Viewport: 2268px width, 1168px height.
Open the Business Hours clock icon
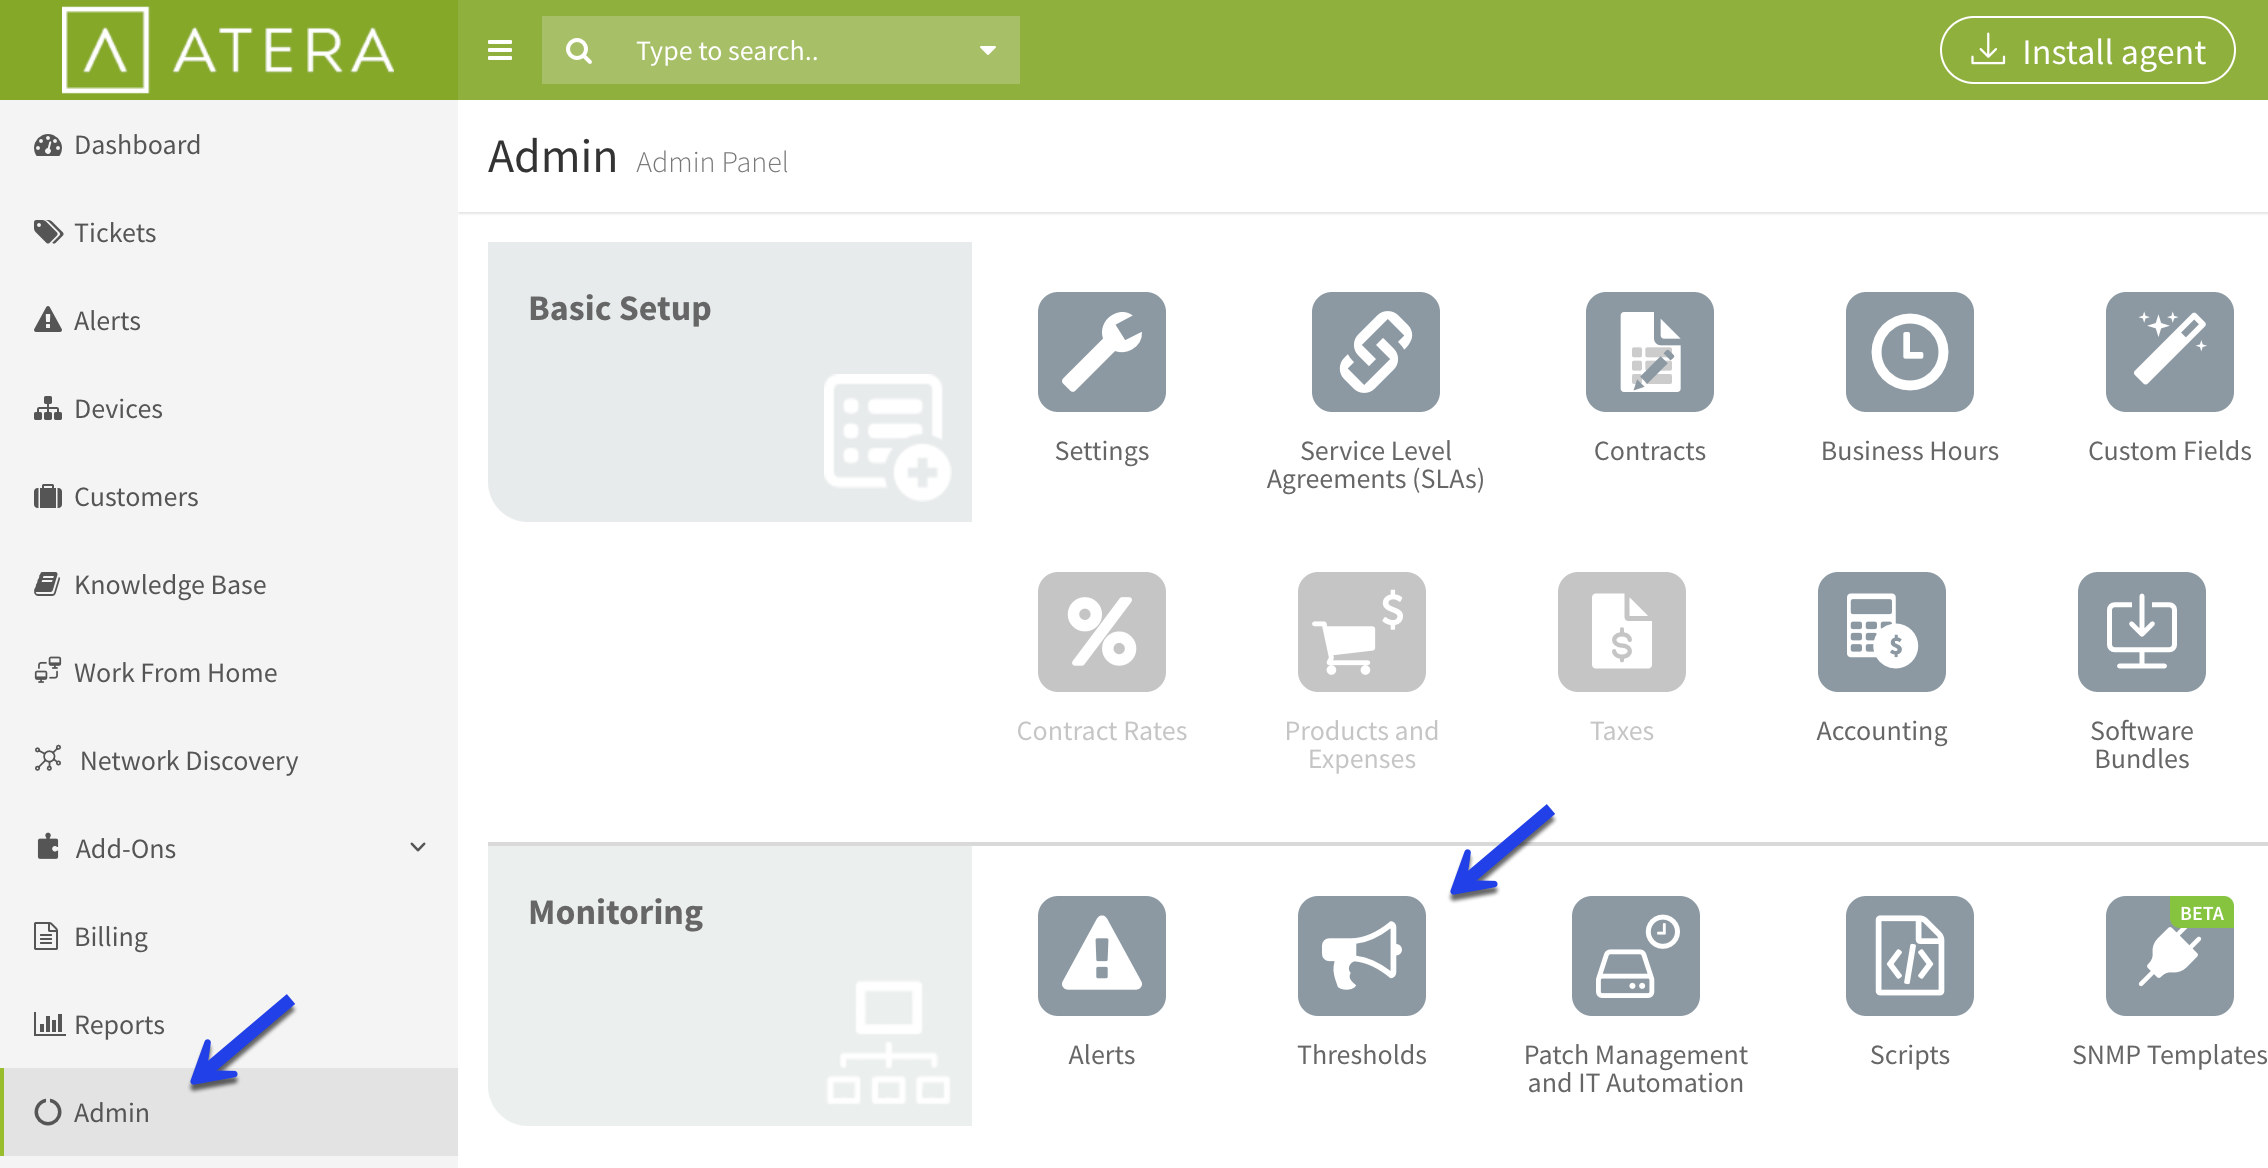coord(1909,352)
